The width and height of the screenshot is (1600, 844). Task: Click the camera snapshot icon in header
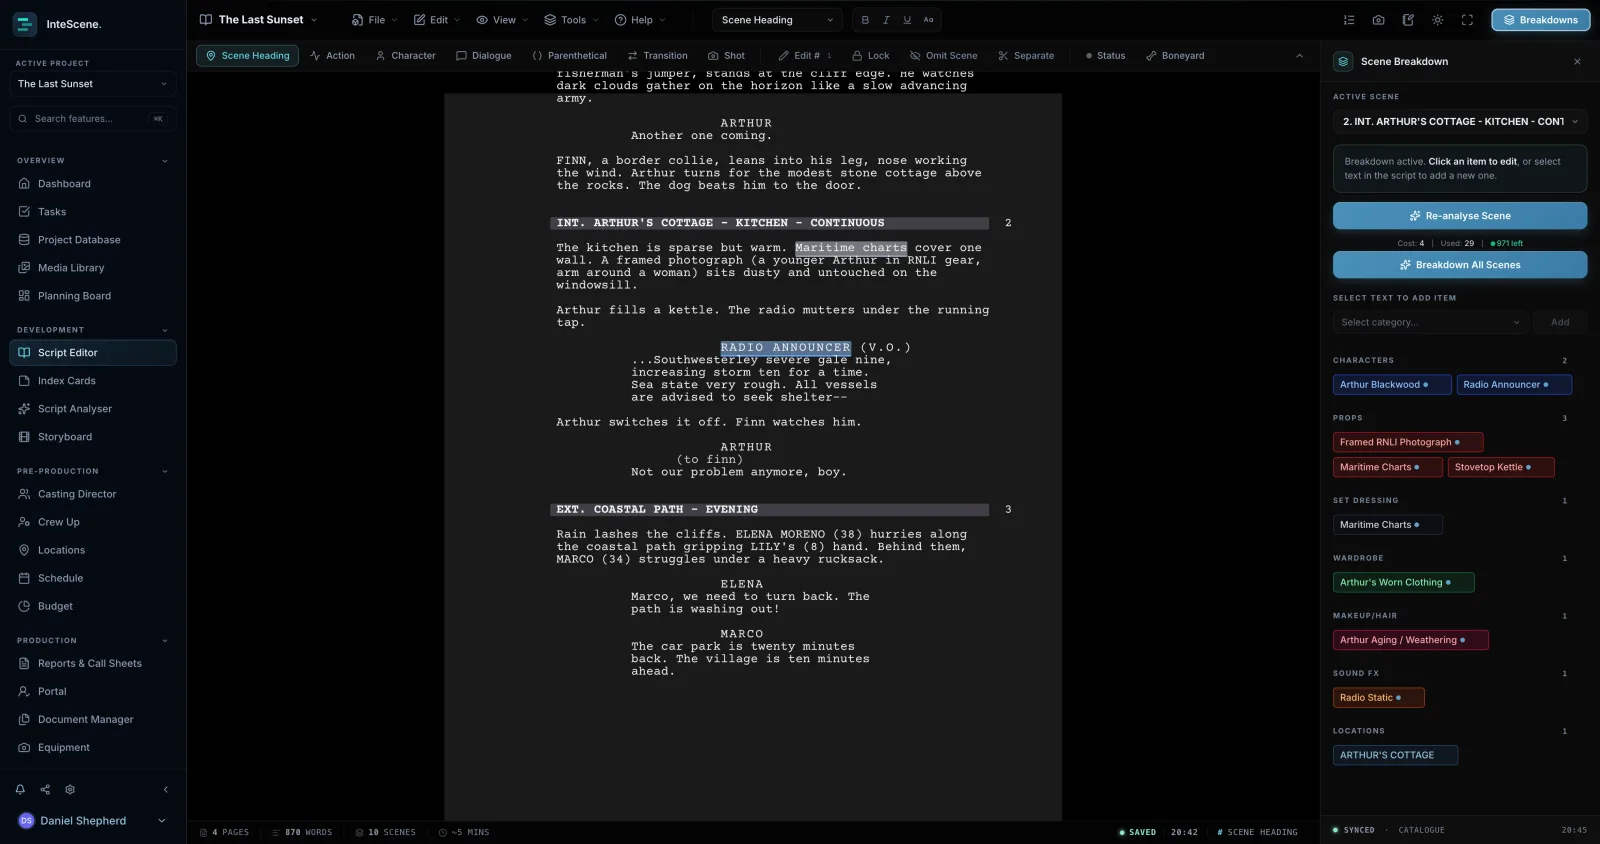pyautogui.click(x=1379, y=20)
